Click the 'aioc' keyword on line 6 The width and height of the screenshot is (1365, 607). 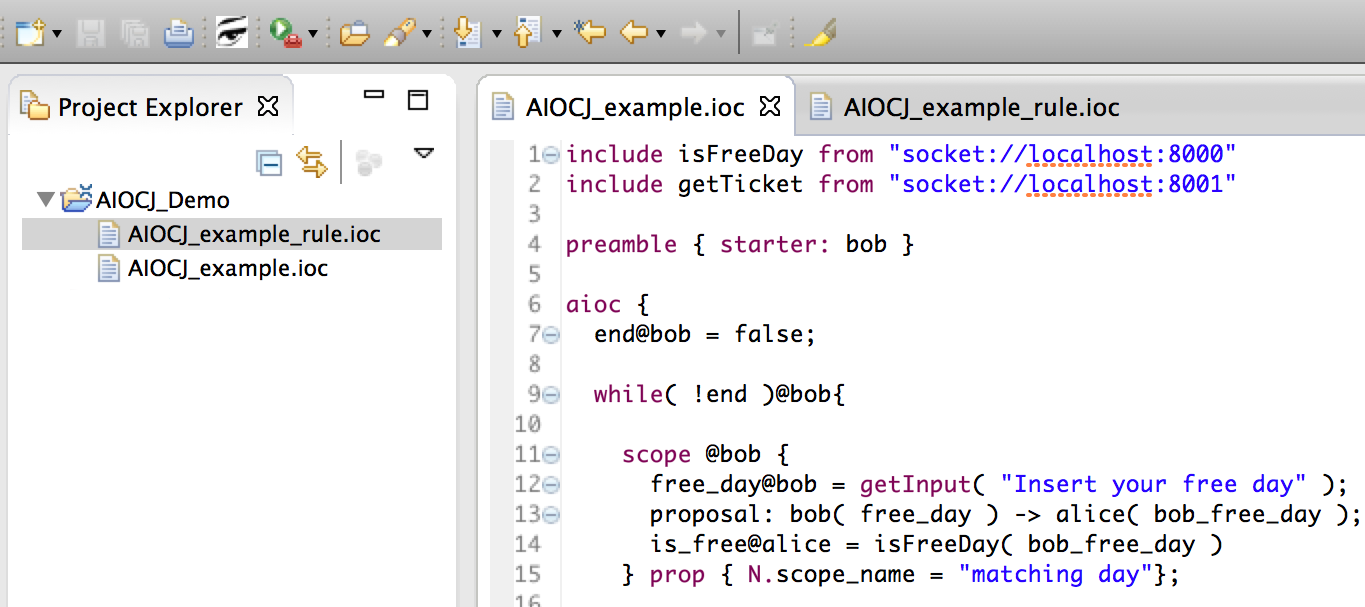click(x=594, y=304)
